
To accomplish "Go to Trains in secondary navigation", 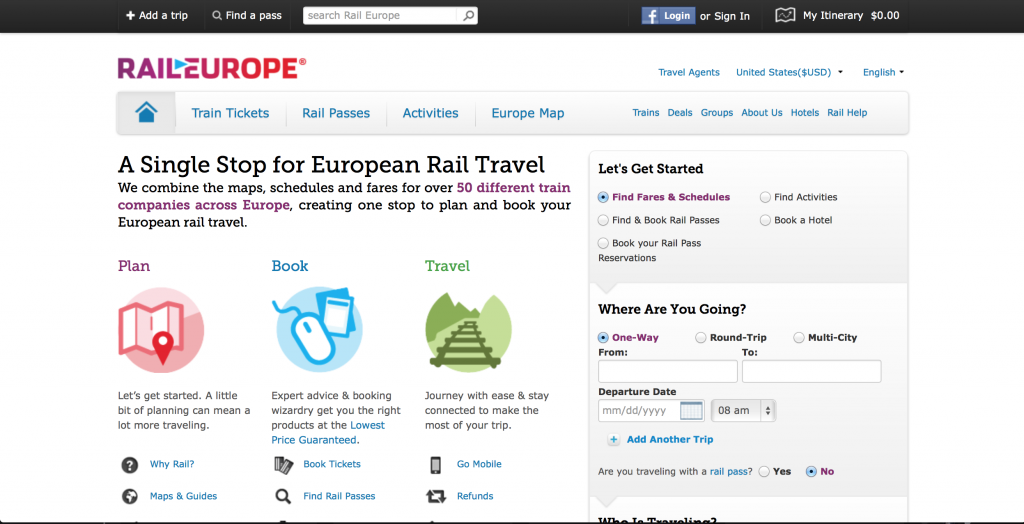I will pyautogui.click(x=646, y=112).
